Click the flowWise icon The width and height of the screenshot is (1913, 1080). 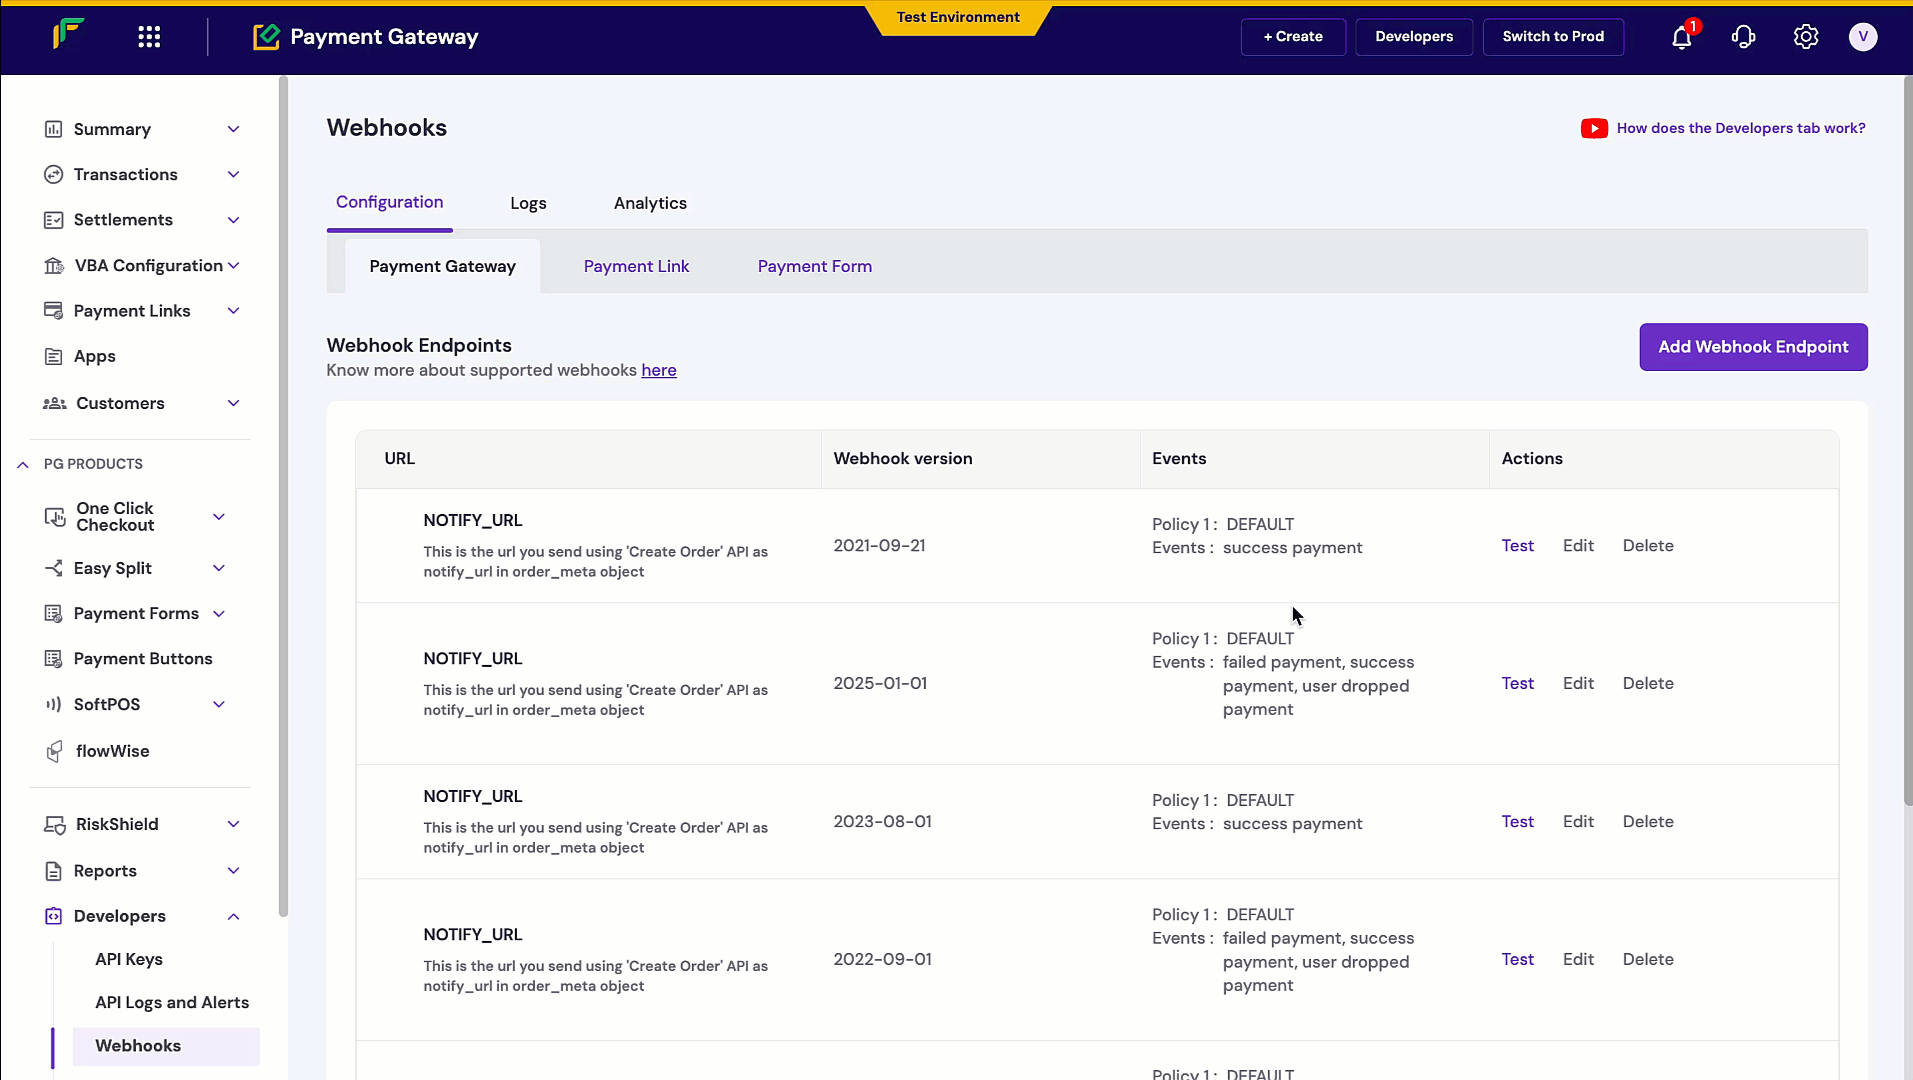[x=54, y=751]
